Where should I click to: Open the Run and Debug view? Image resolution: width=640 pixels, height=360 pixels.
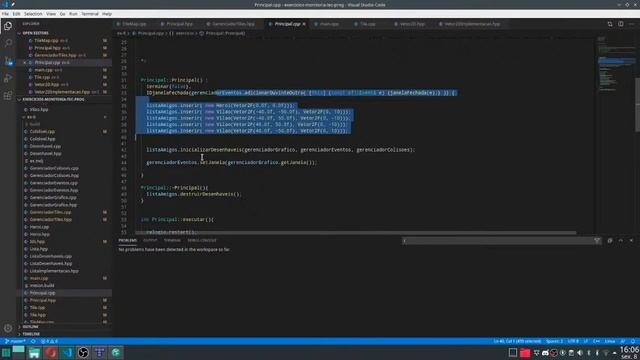(8, 78)
